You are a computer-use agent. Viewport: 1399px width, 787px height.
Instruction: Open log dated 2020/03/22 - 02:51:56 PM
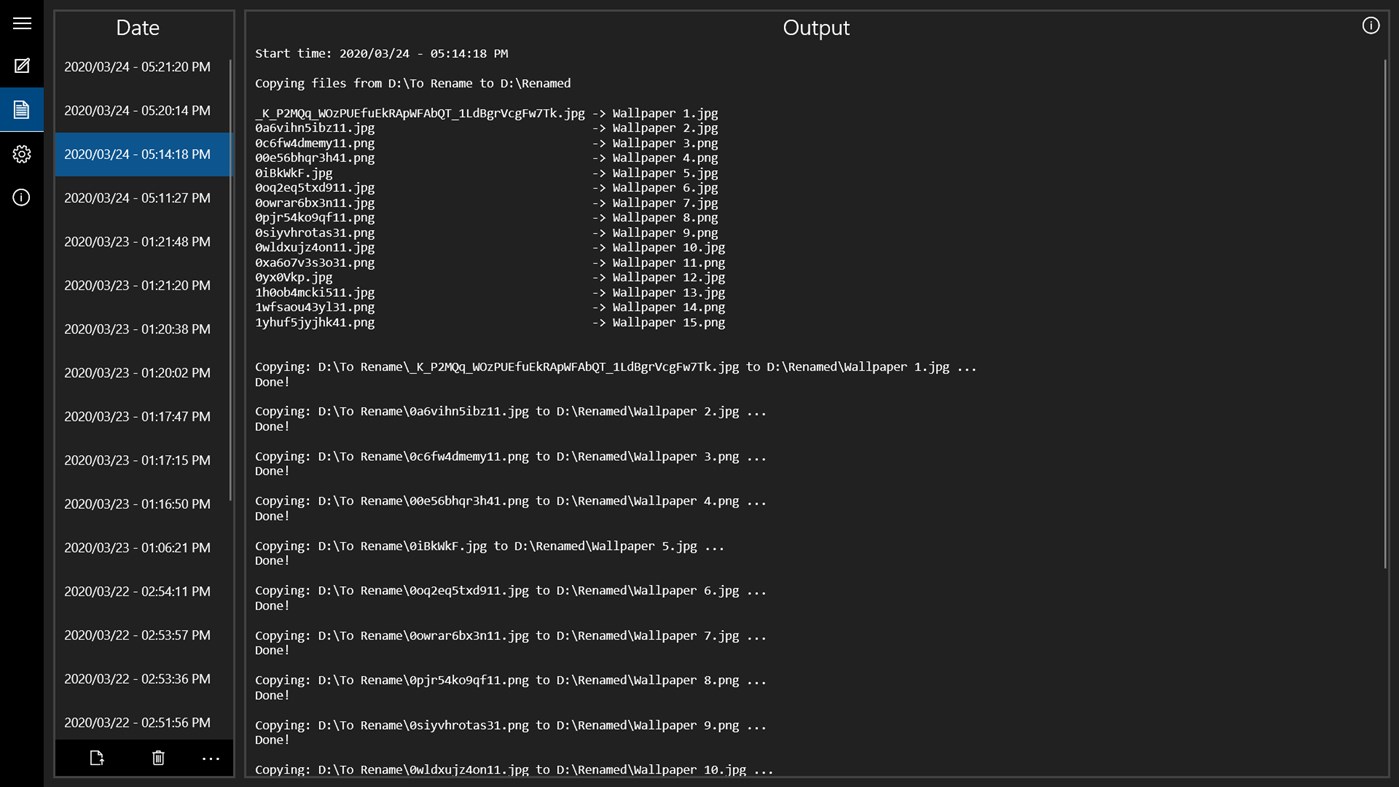[x=138, y=722]
